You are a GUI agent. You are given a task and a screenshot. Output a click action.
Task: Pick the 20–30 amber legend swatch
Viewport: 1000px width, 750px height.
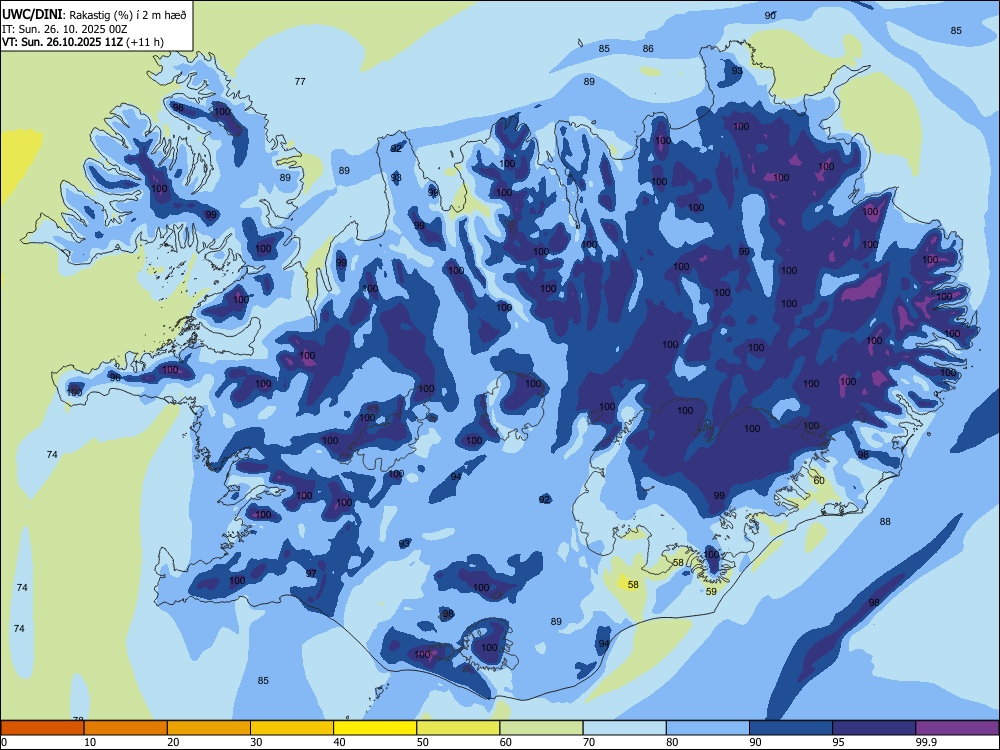coord(209,728)
